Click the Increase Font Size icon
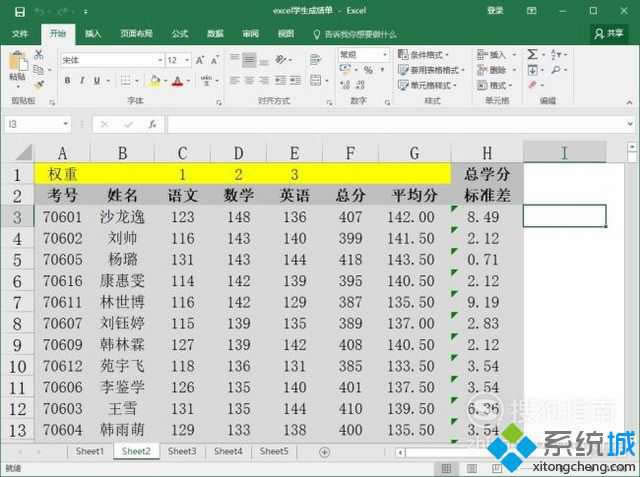 tap(200, 60)
